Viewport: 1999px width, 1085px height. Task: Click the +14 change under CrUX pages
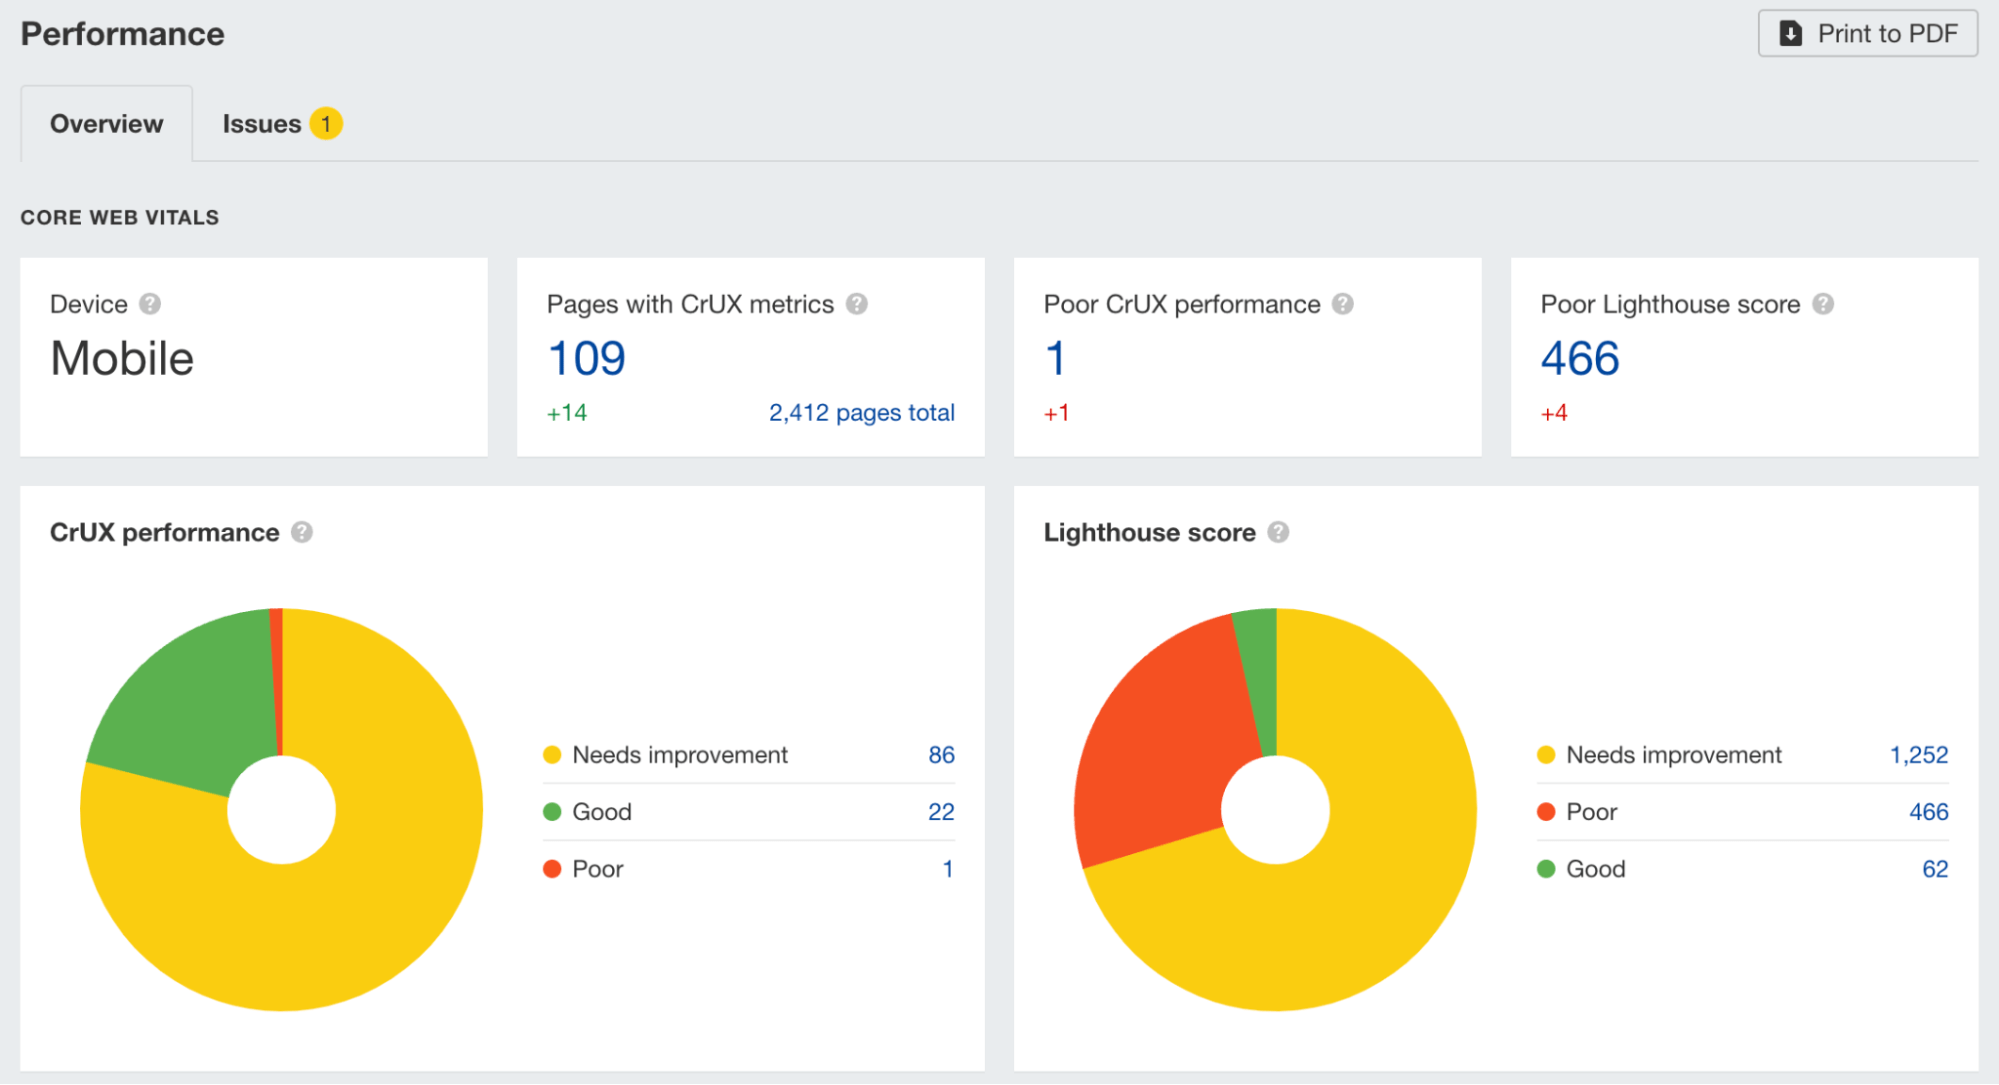click(x=567, y=413)
